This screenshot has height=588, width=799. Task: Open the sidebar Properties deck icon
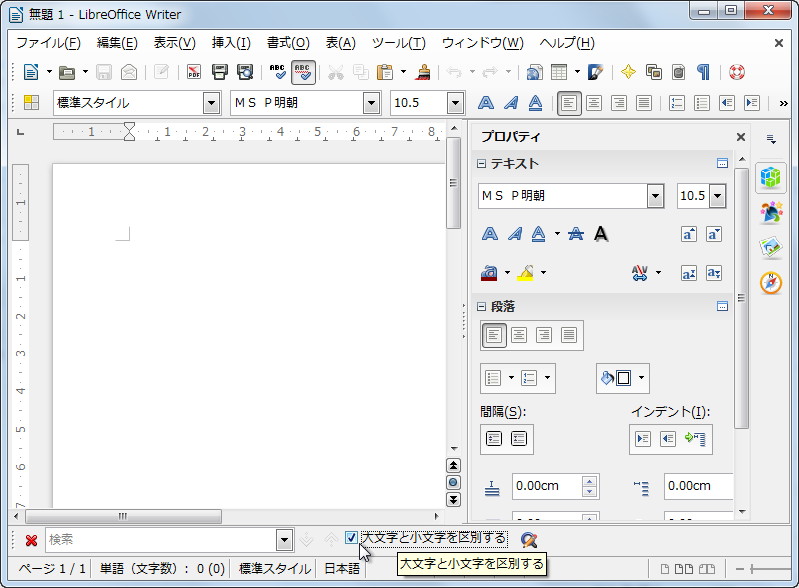[x=770, y=177]
